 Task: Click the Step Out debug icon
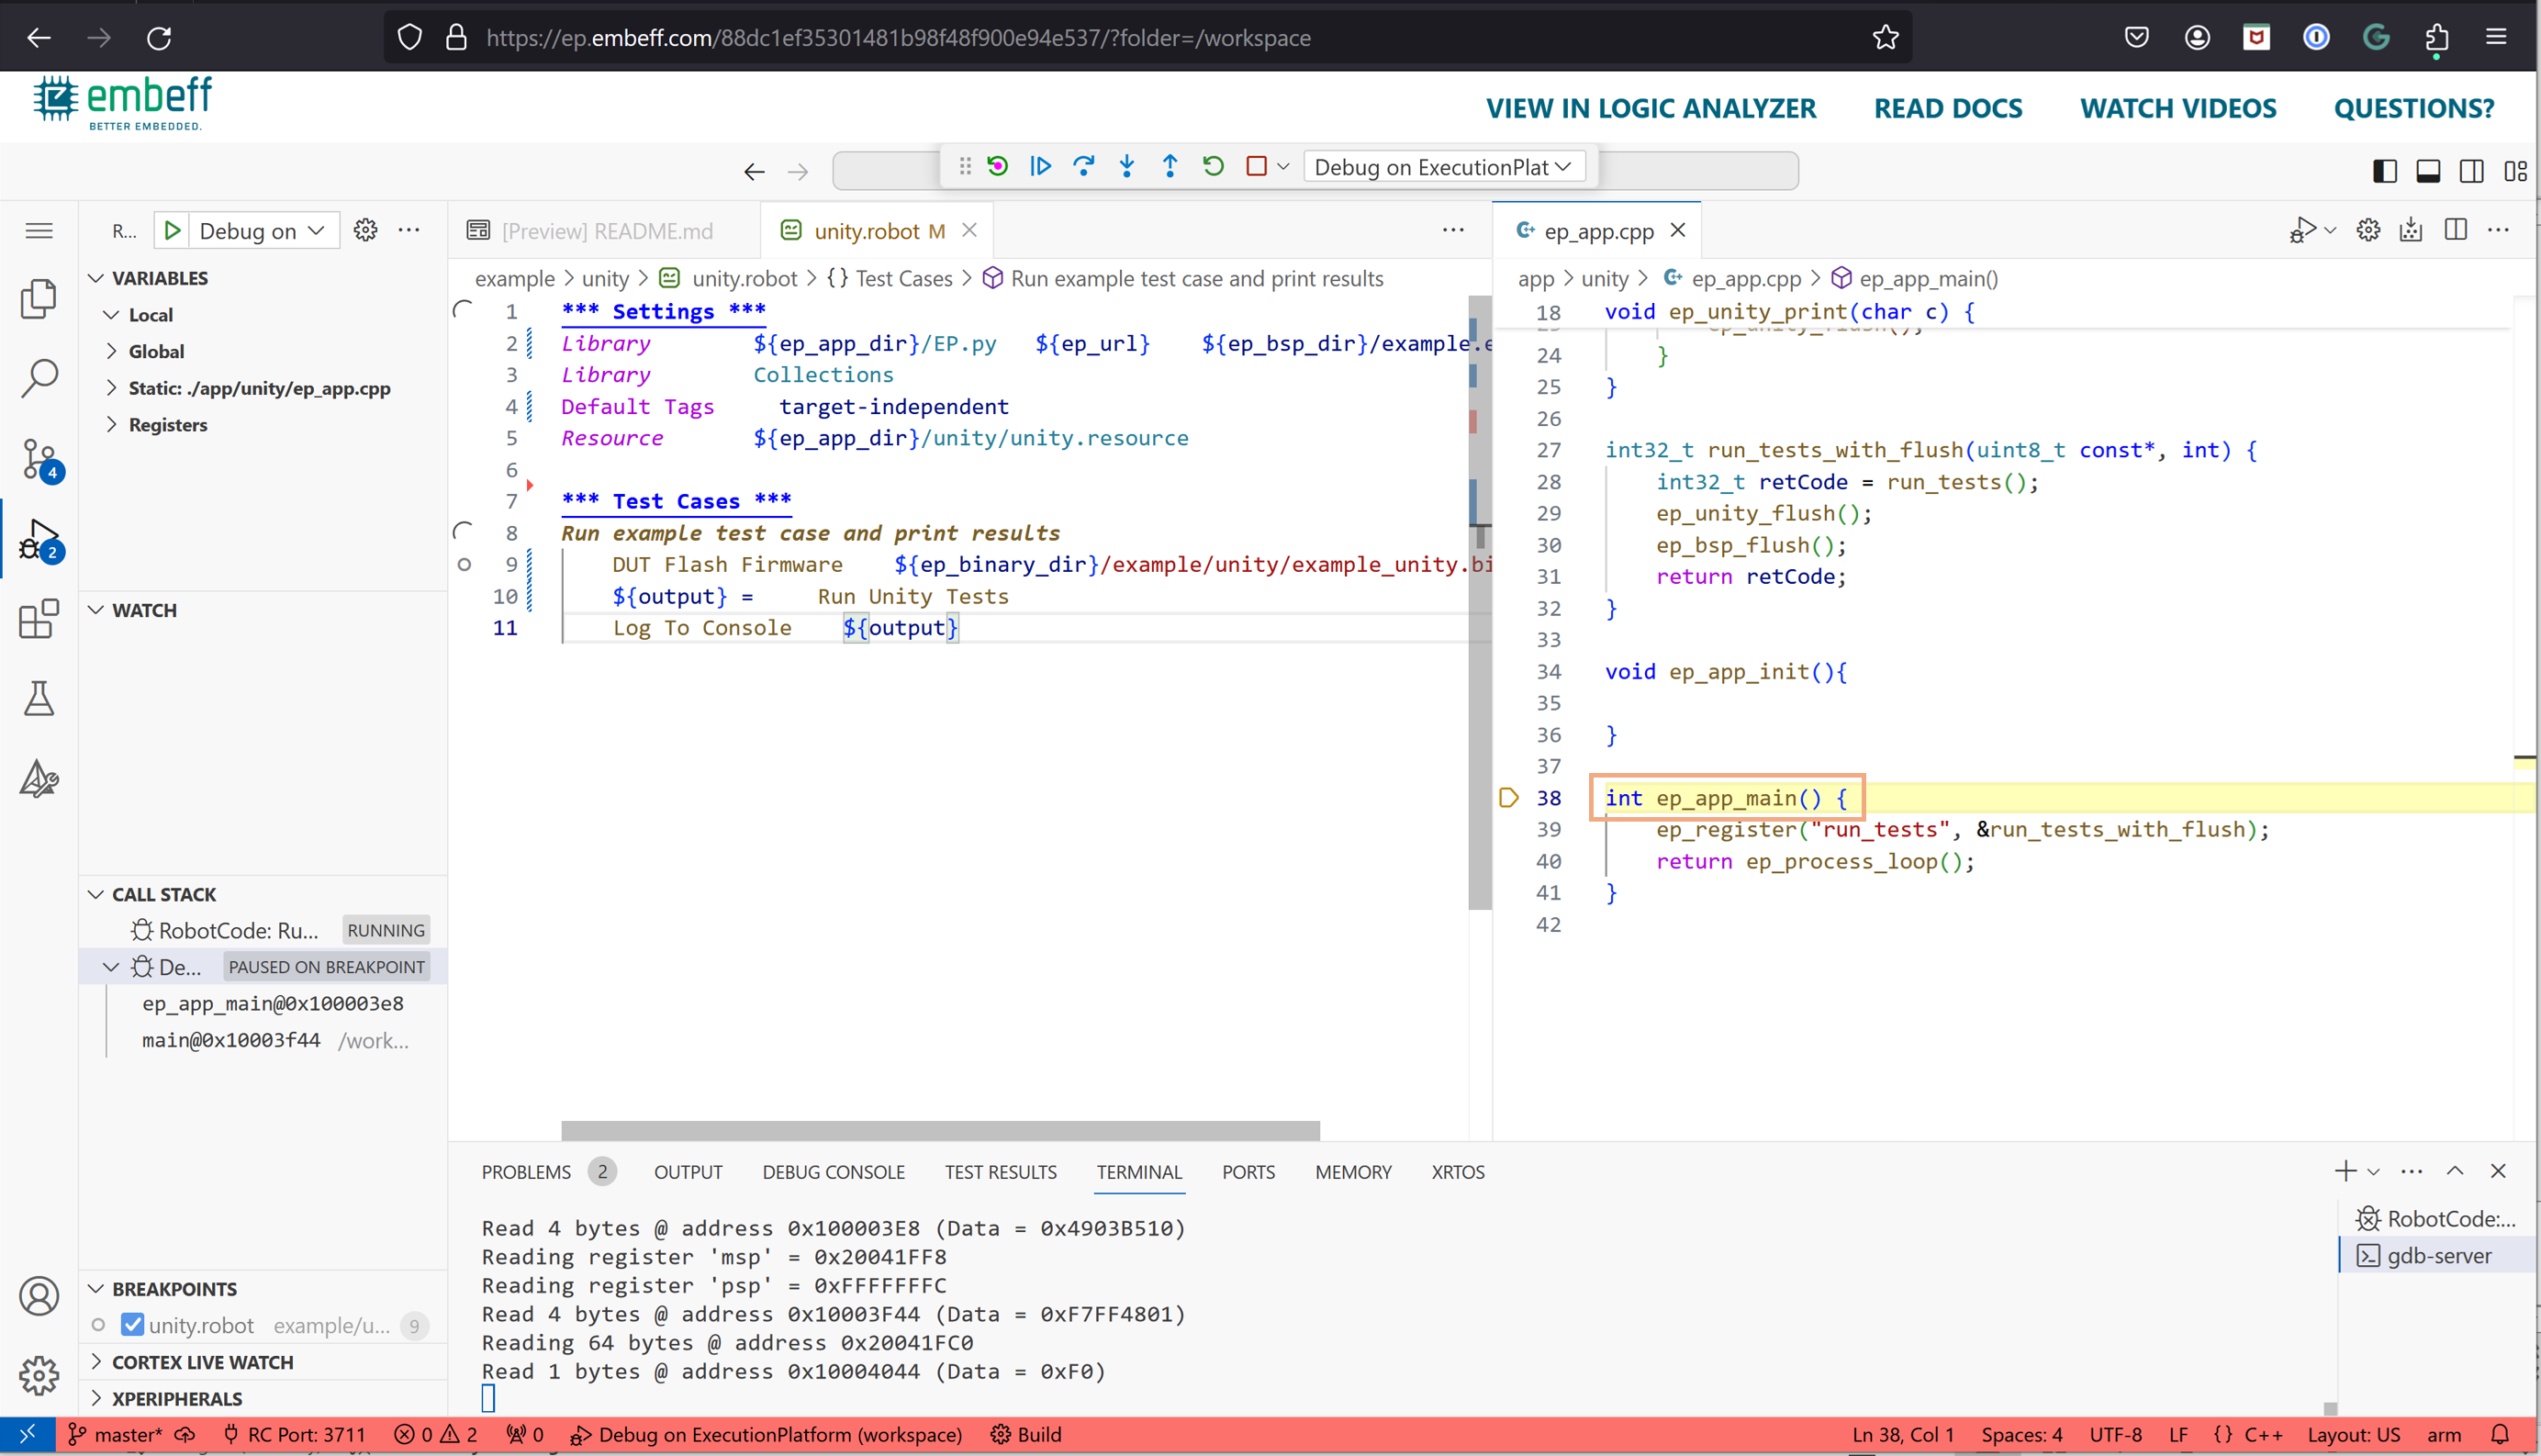click(x=1170, y=166)
